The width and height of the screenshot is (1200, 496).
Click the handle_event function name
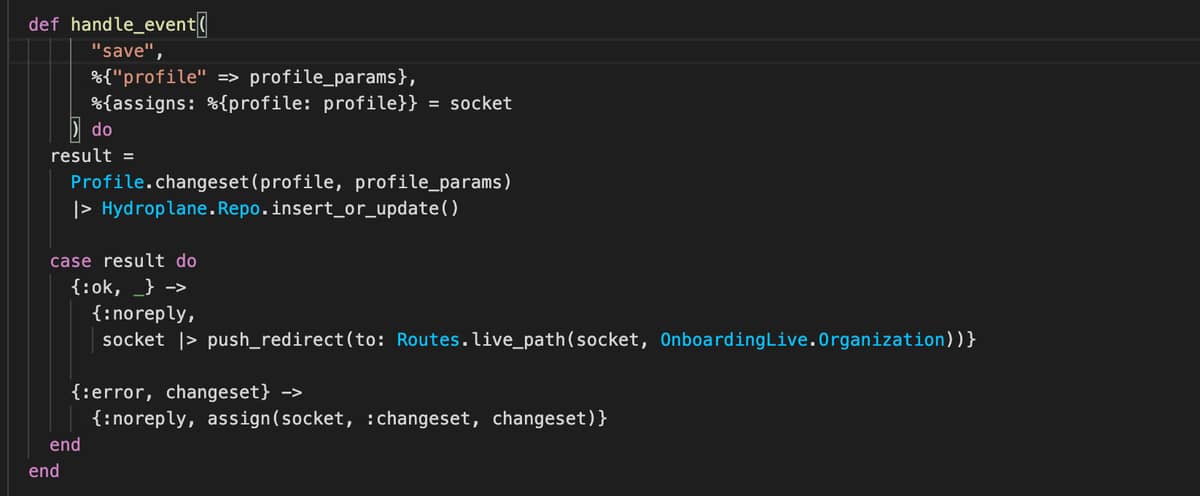click(x=134, y=25)
